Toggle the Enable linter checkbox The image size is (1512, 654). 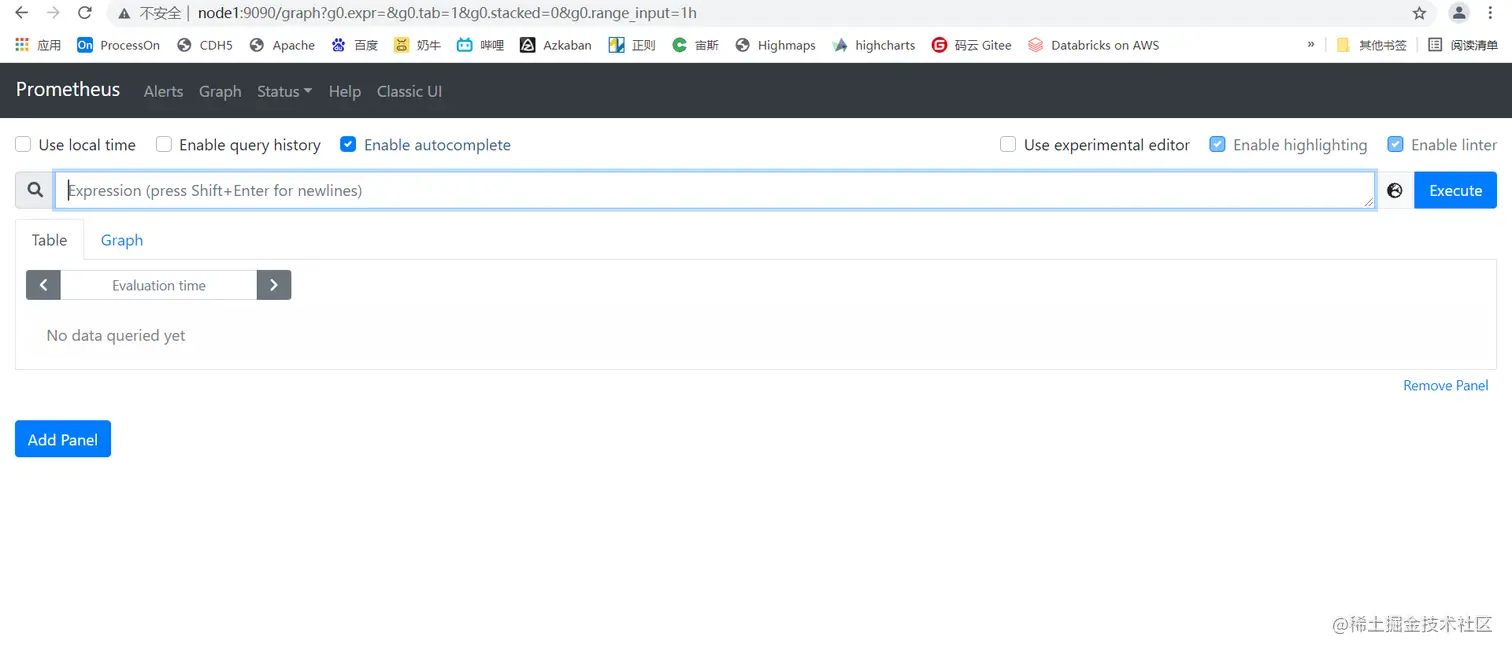[1395, 145]
